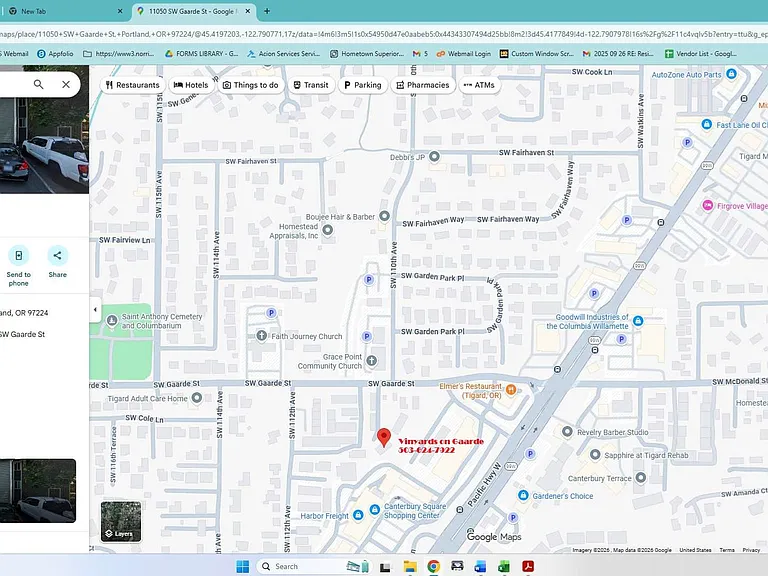Click Grace Point Community Church marker
Screen dimensions: 768x576
click(372, 361)
